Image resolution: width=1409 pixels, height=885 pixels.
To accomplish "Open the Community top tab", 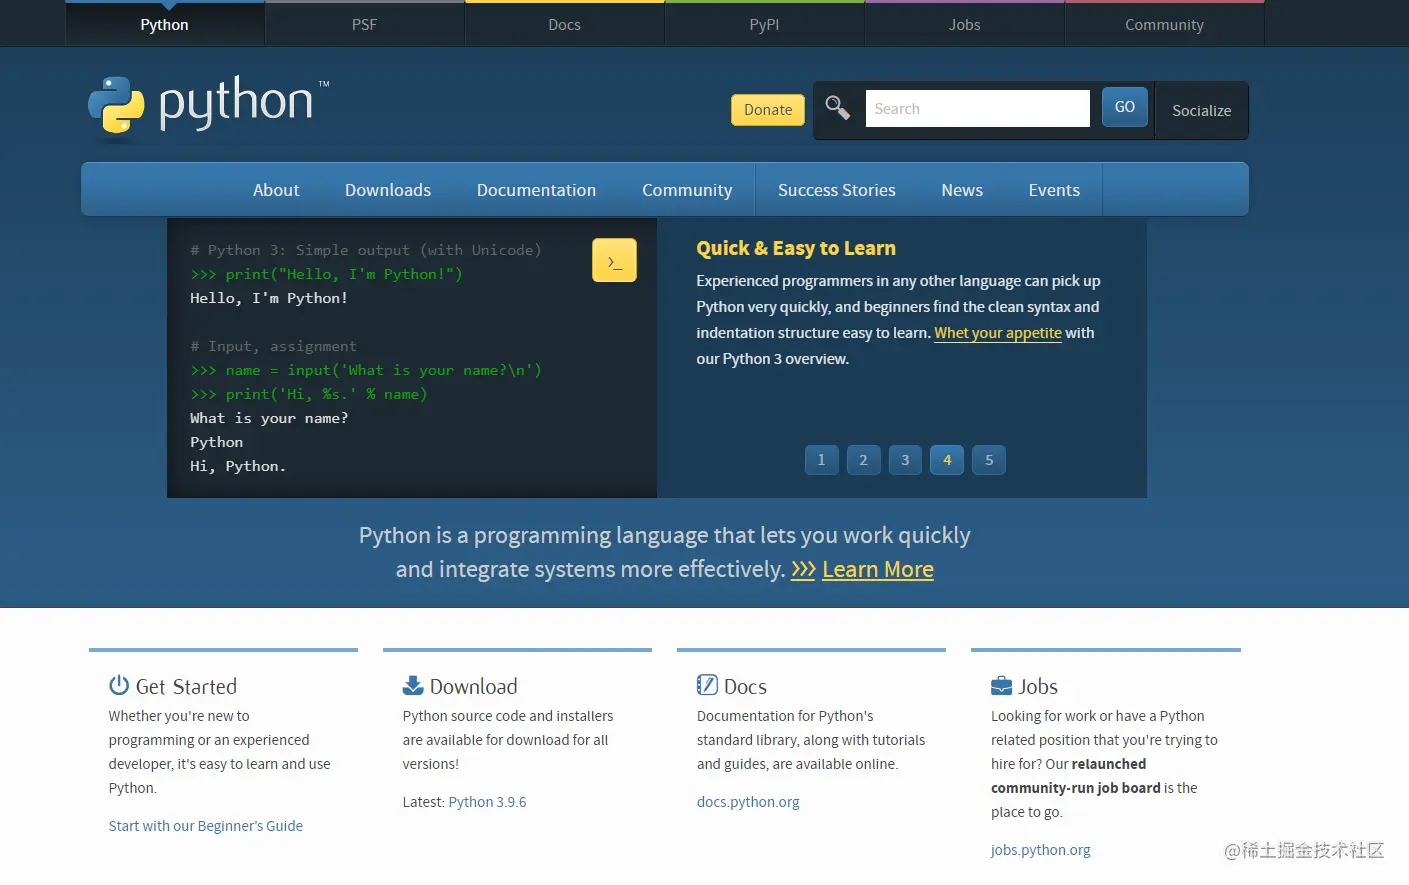I will click(1165, 24).
